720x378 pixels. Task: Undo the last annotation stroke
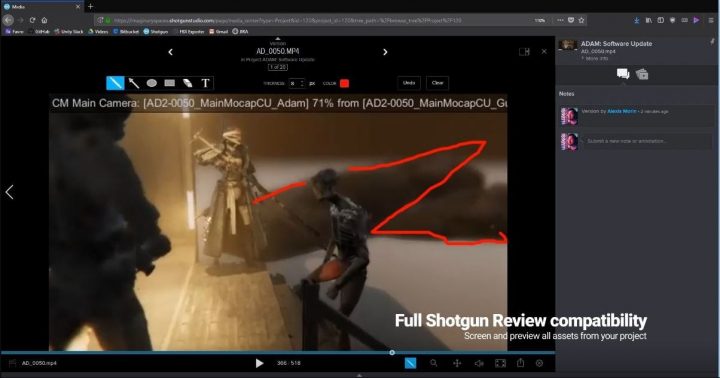(409, 83)
